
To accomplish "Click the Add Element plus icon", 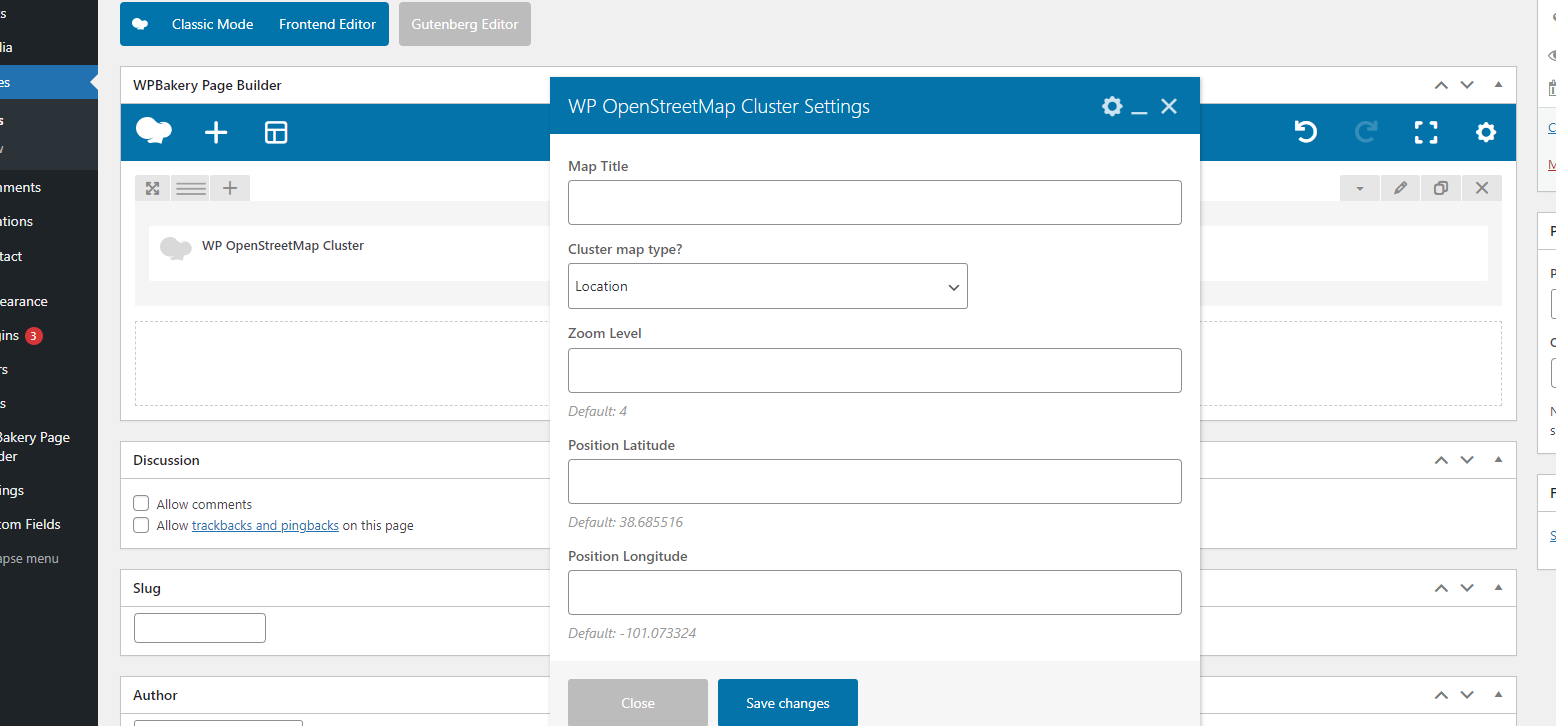I will click(216, 132).
